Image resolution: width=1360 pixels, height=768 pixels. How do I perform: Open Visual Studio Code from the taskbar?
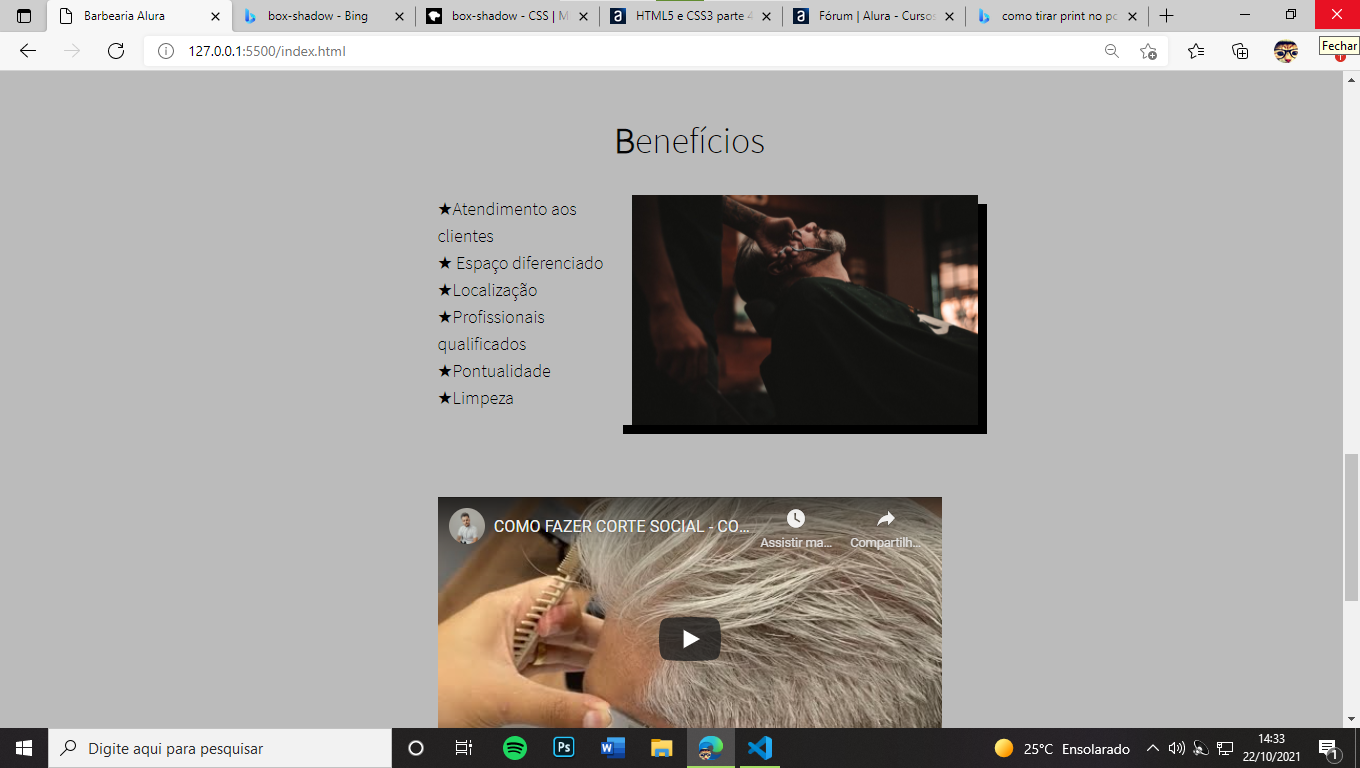click(x=760, y=748)
